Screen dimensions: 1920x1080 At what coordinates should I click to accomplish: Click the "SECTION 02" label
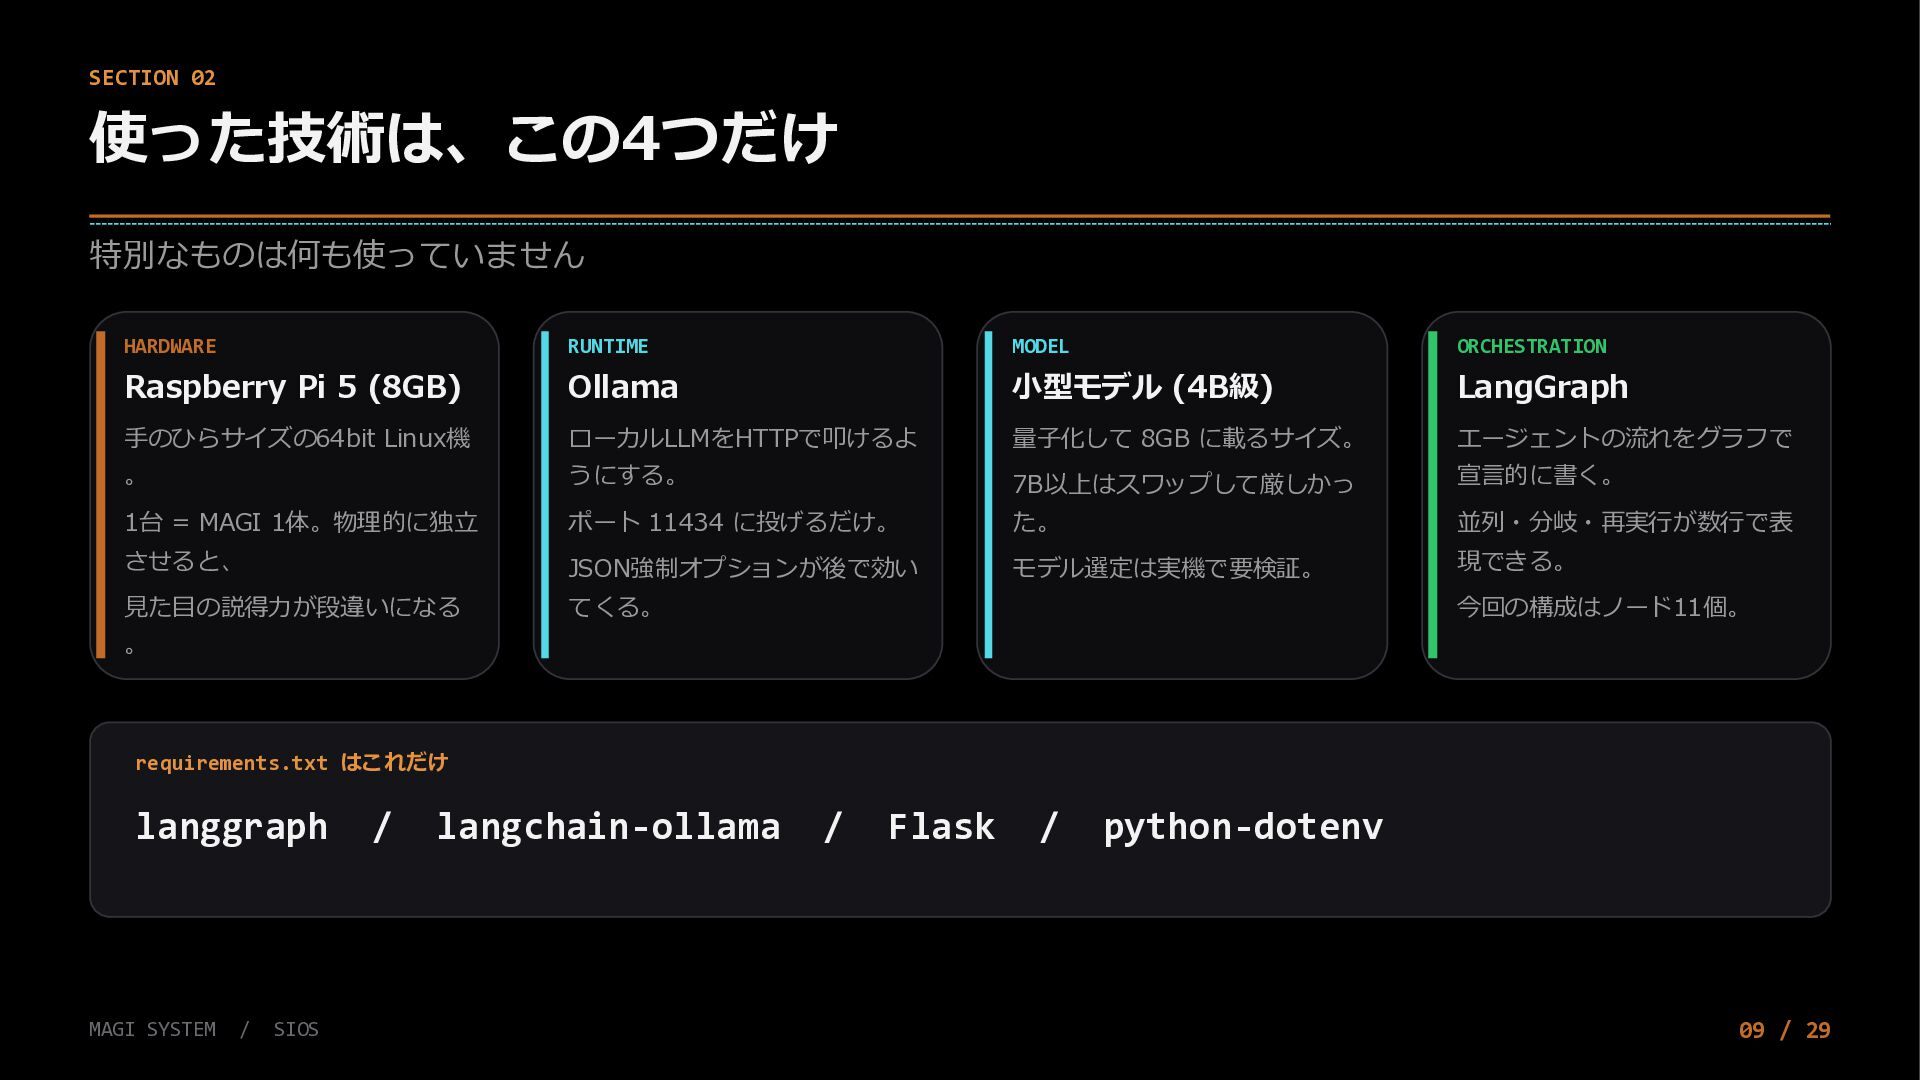[x=152, y=78]
